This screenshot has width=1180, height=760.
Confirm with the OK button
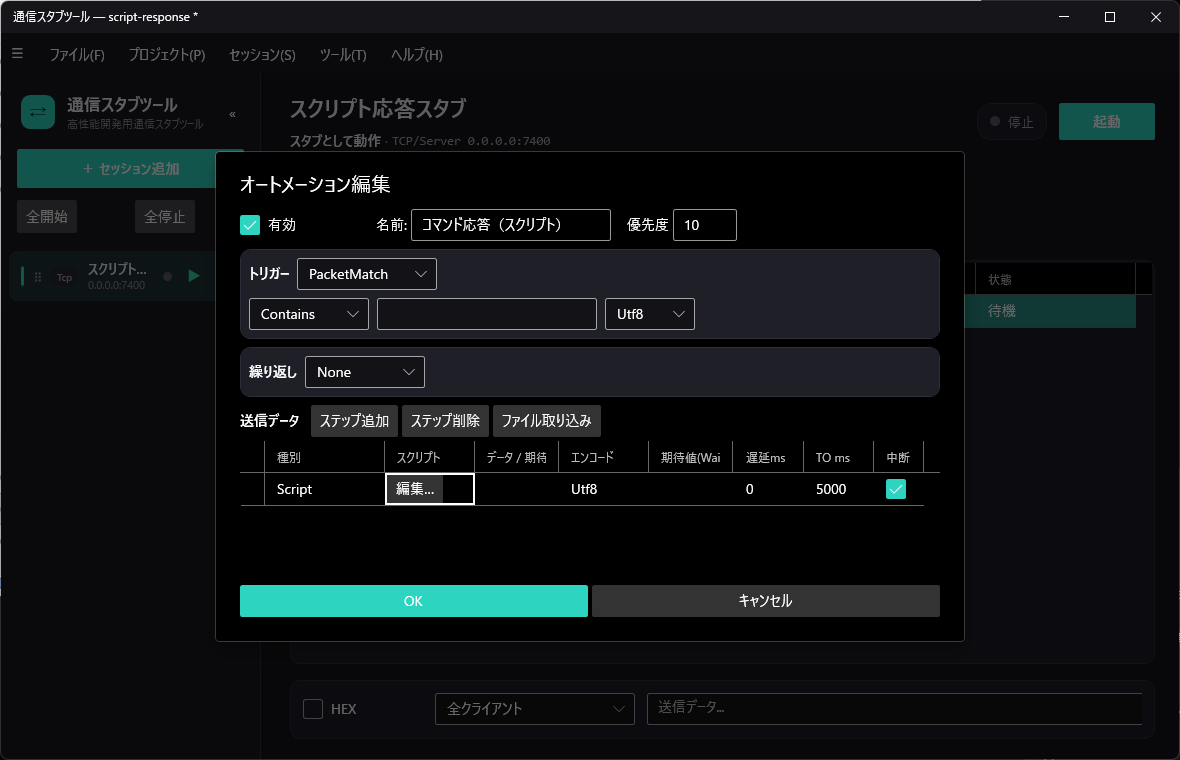point(414,601)
